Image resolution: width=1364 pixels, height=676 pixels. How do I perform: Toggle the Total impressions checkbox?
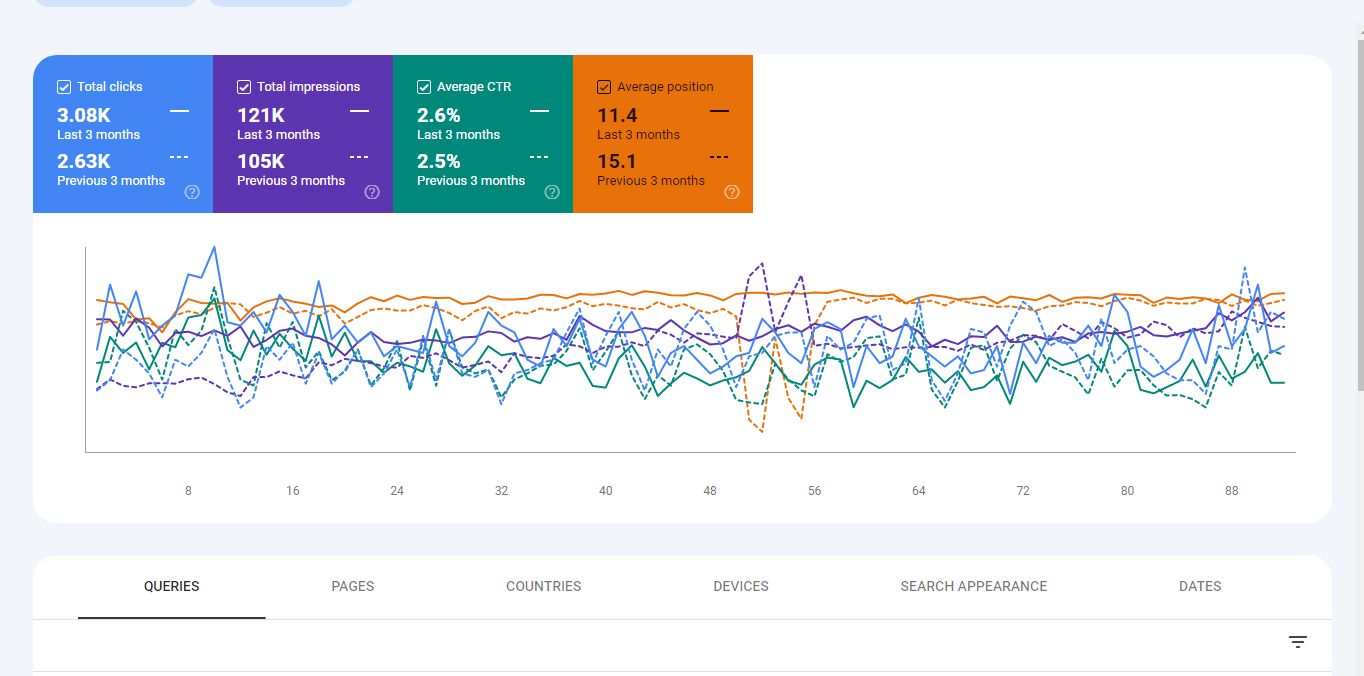pyautogui.click(x=244, y=87)
